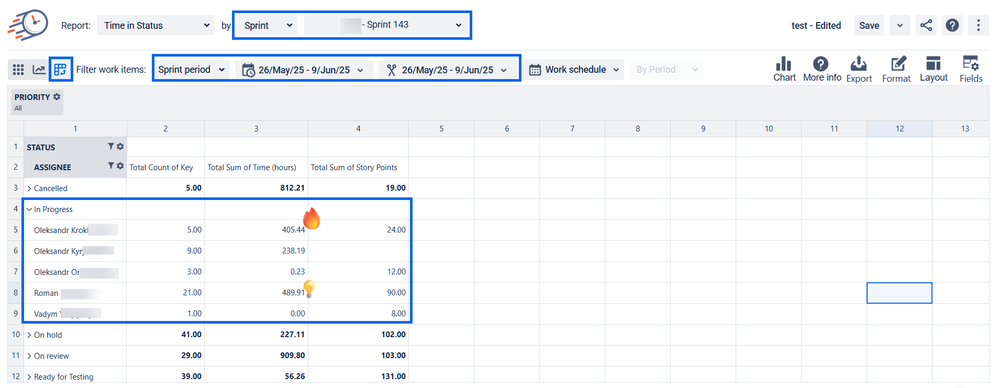The width and height of the screenshot is (999, 388).
Task: Switch to the line chart view icon
Action: [x=39, y=69]
